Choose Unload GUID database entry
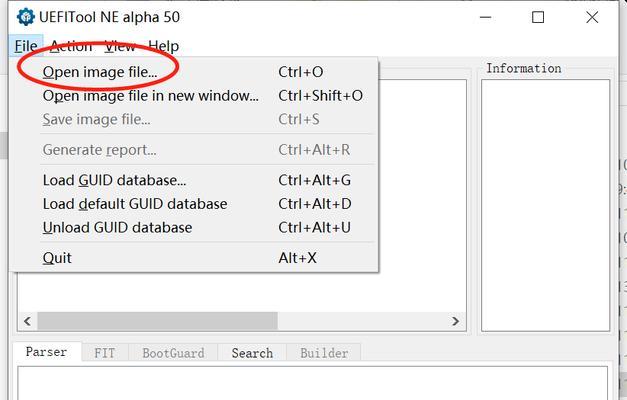The width and height of the screenshot is (627, 400). (117, 228)
